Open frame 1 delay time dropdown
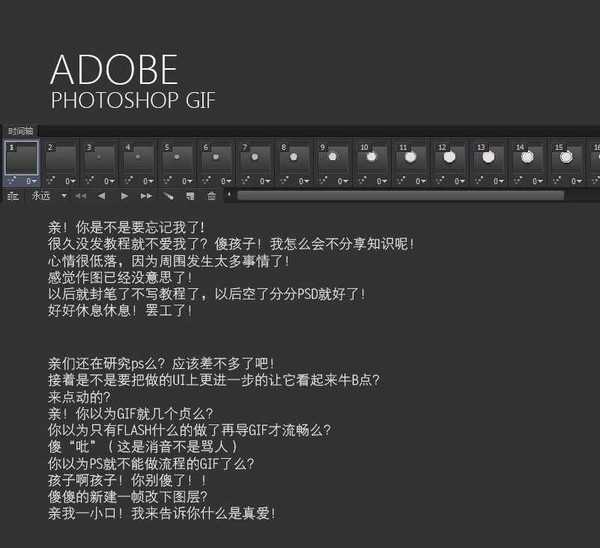 [32, 181]
